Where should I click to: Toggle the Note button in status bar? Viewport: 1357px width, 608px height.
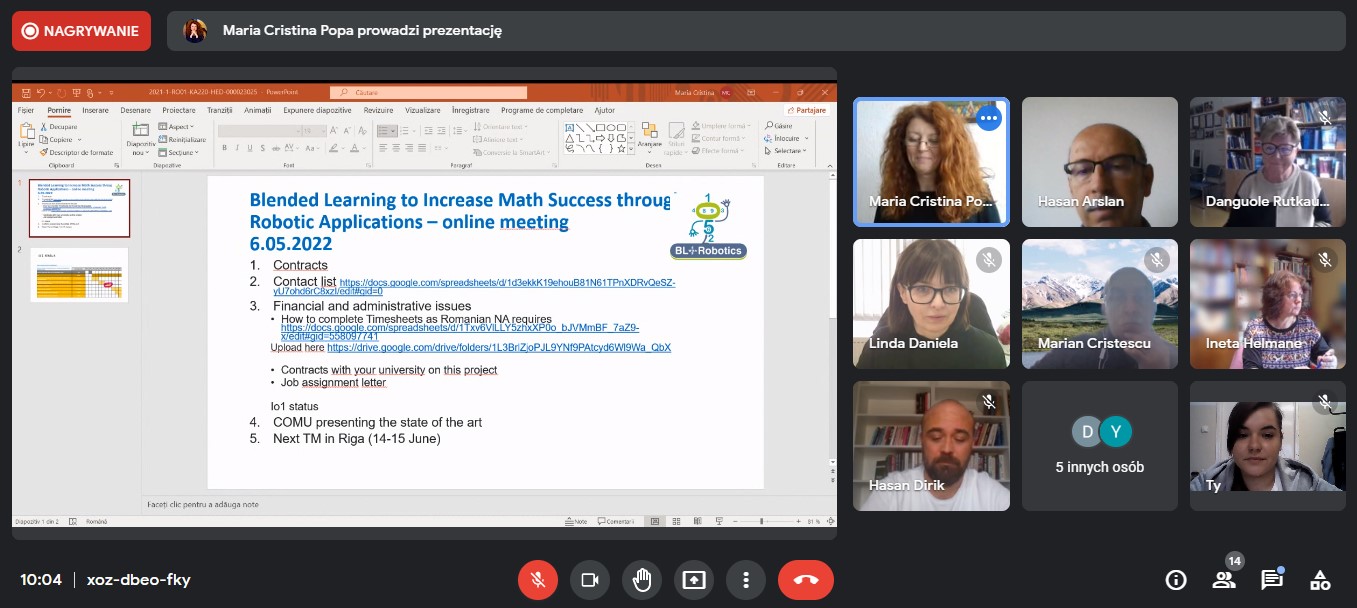pyautogui.click(x=576, y=521)
